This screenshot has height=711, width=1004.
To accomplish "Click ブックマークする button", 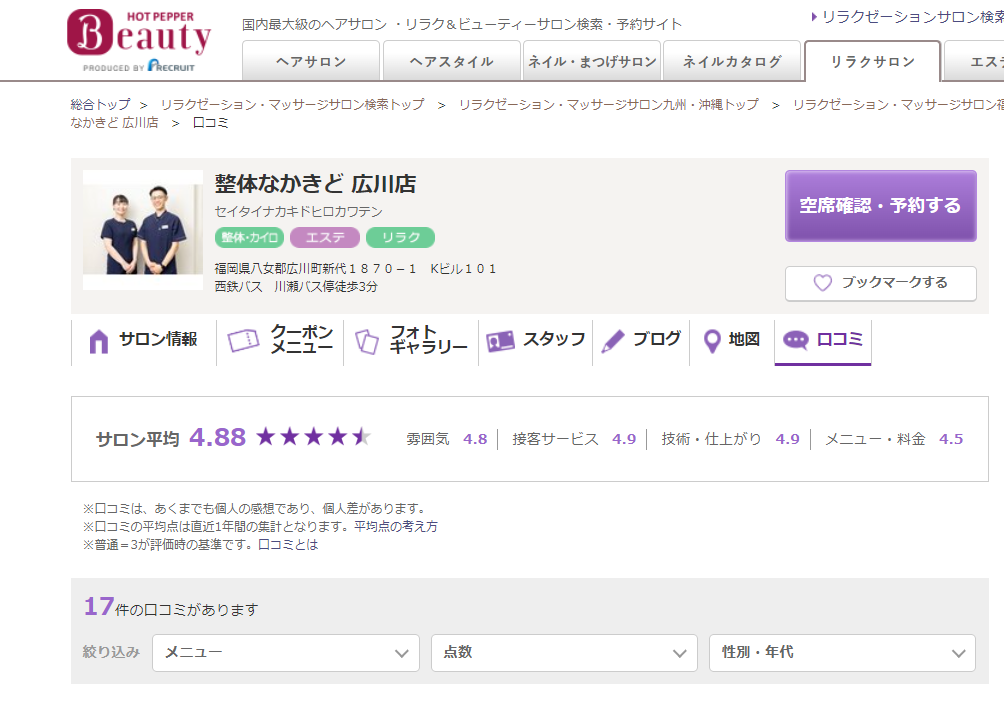I will click(880, 283).
